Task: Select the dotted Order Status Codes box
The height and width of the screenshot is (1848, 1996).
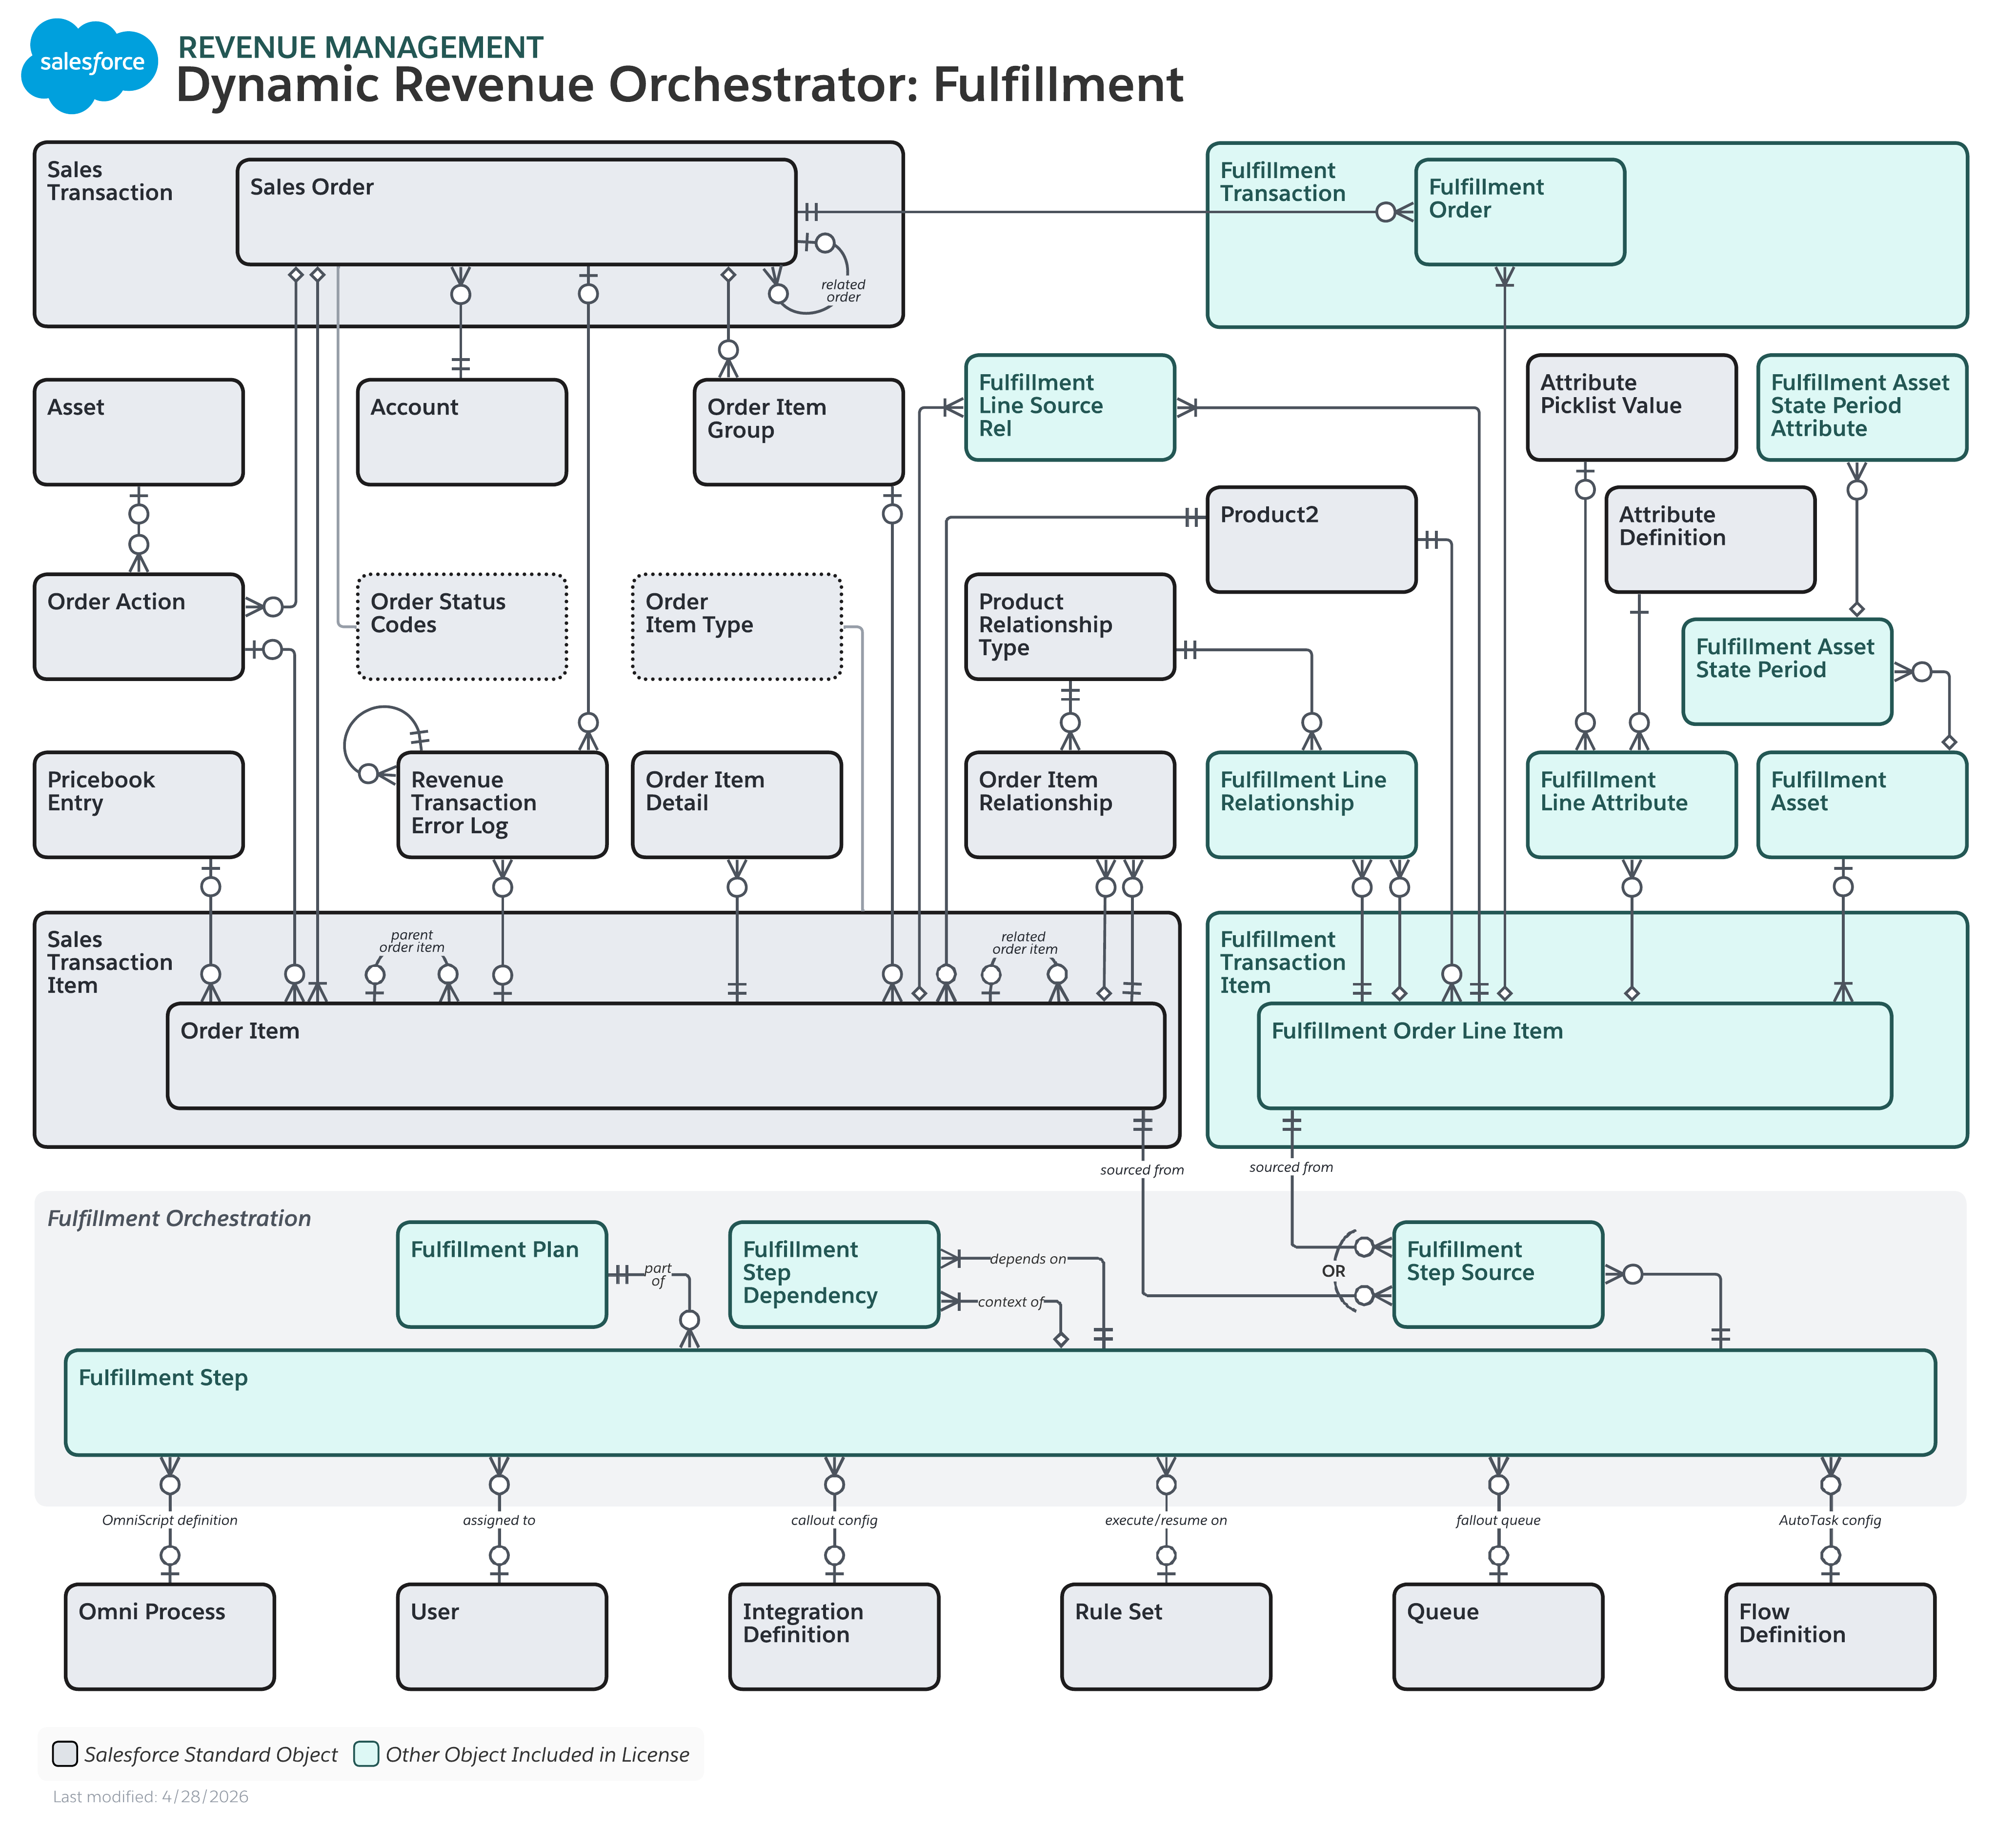Action: pyautogui.click(x=462, y=626)
